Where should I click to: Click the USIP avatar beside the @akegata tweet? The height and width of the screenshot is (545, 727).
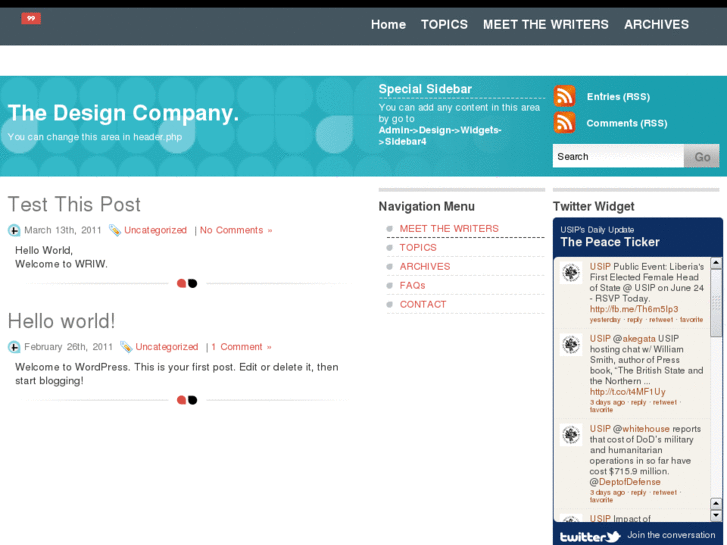click(x=571, y=345)
